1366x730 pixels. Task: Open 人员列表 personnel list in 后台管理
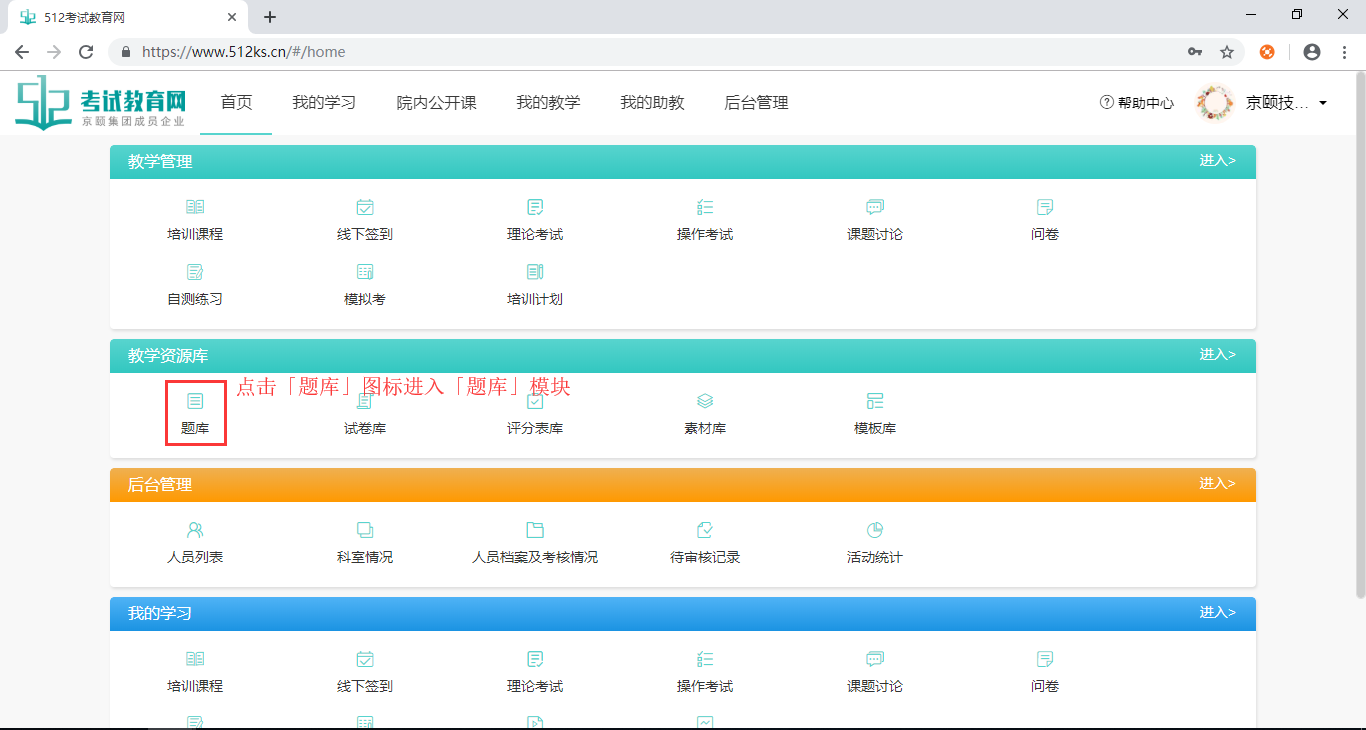195,541
